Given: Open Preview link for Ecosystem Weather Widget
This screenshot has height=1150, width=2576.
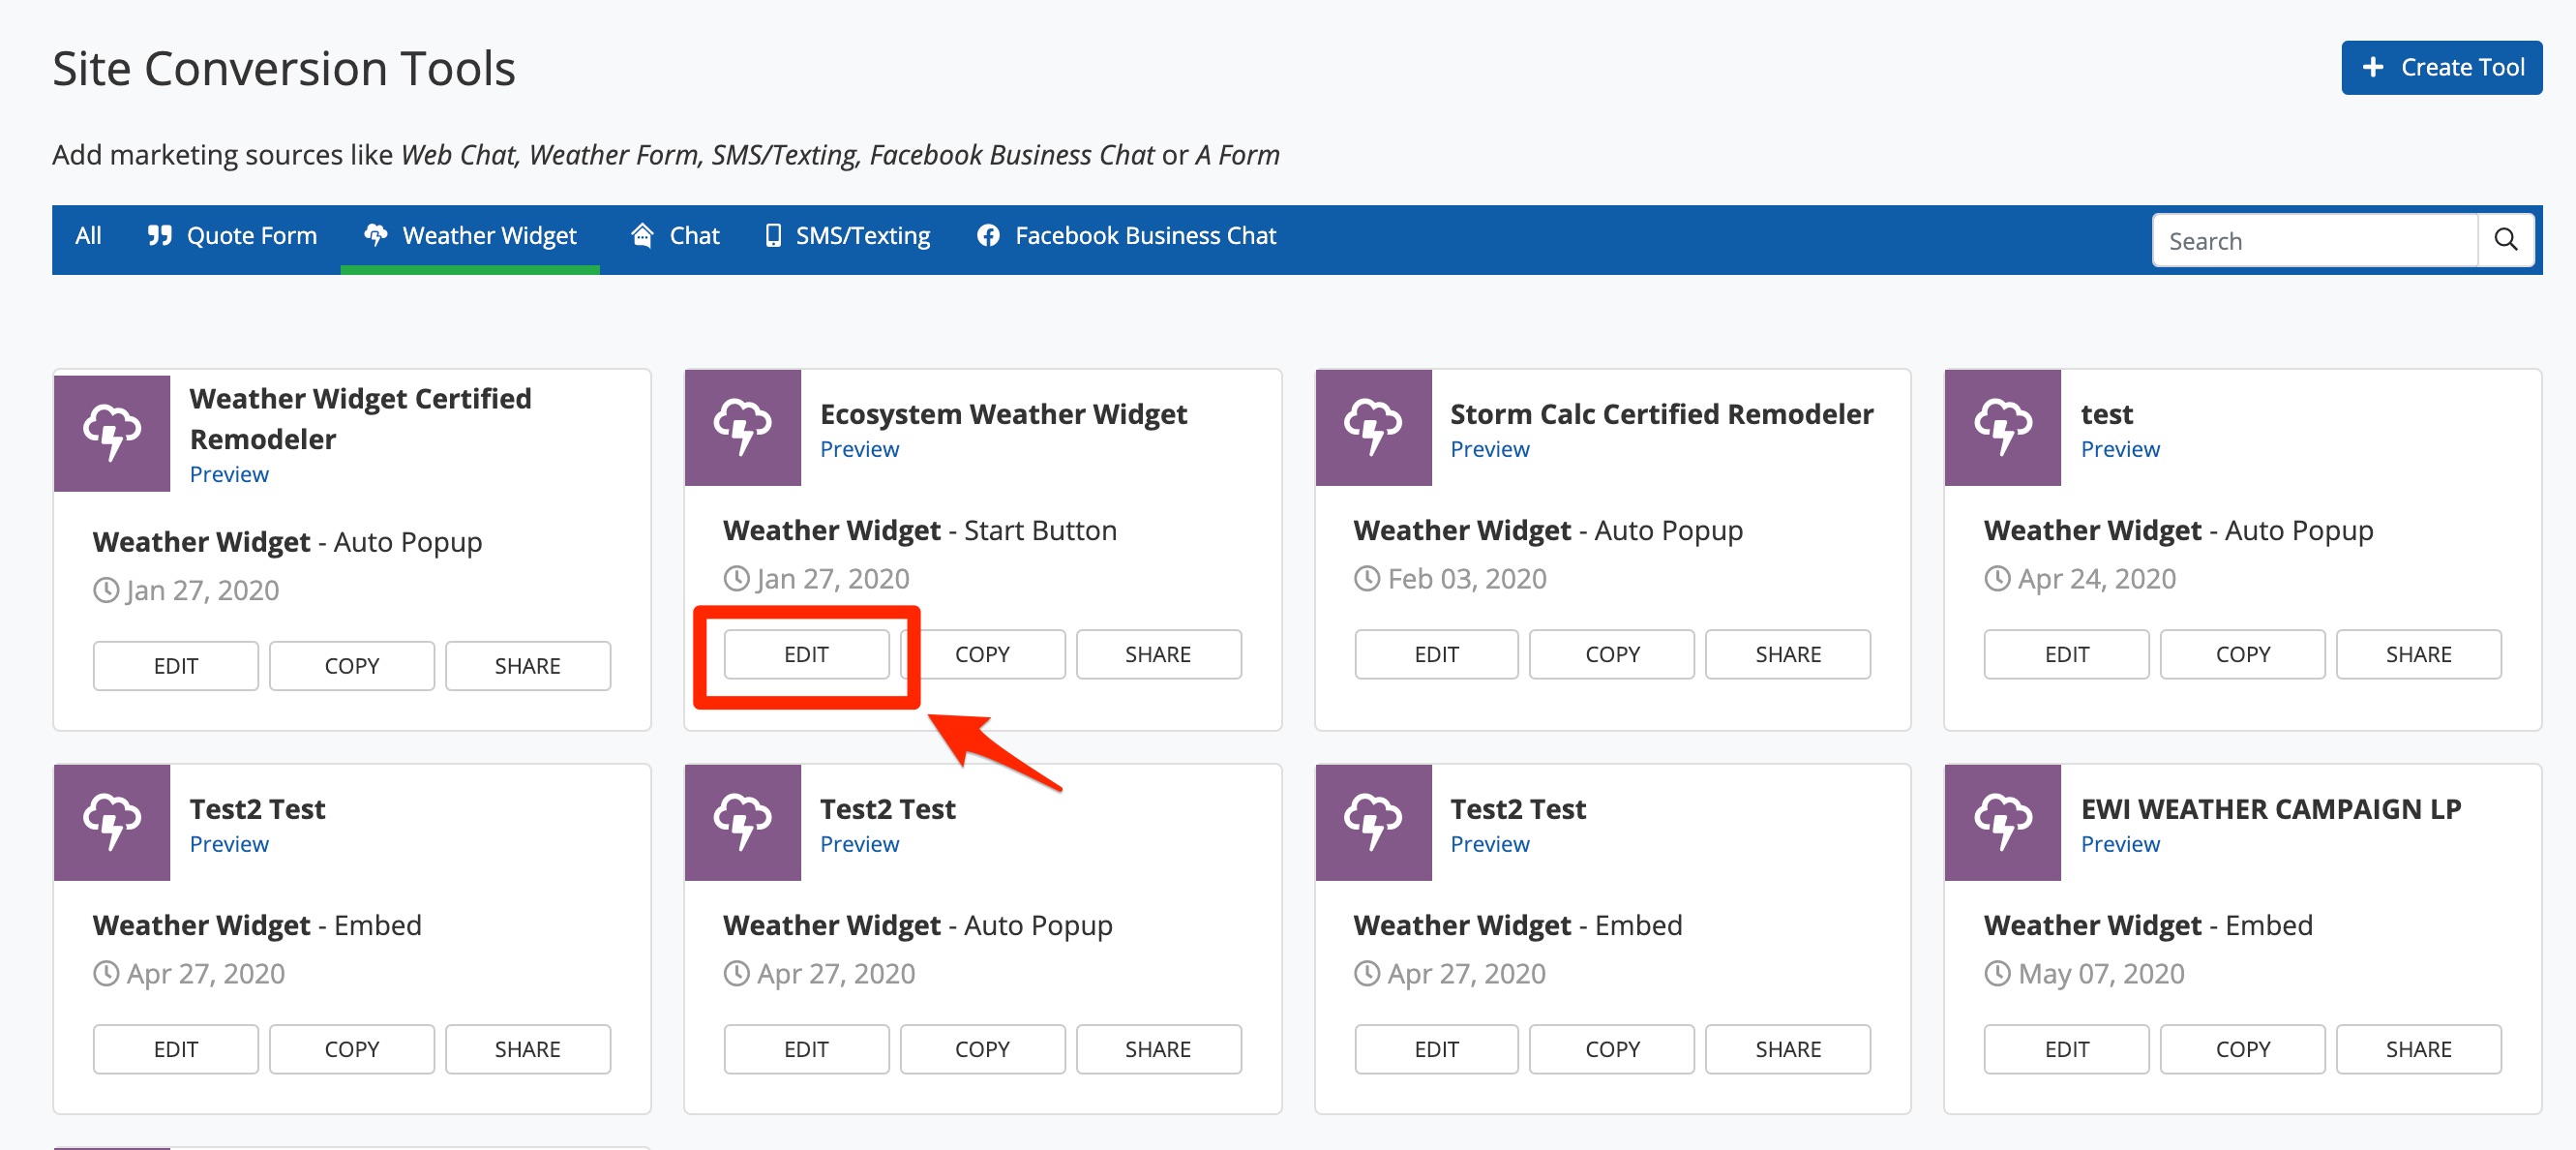Looking at the screenshot, I should pyautogui.click(x=859, y=449).
